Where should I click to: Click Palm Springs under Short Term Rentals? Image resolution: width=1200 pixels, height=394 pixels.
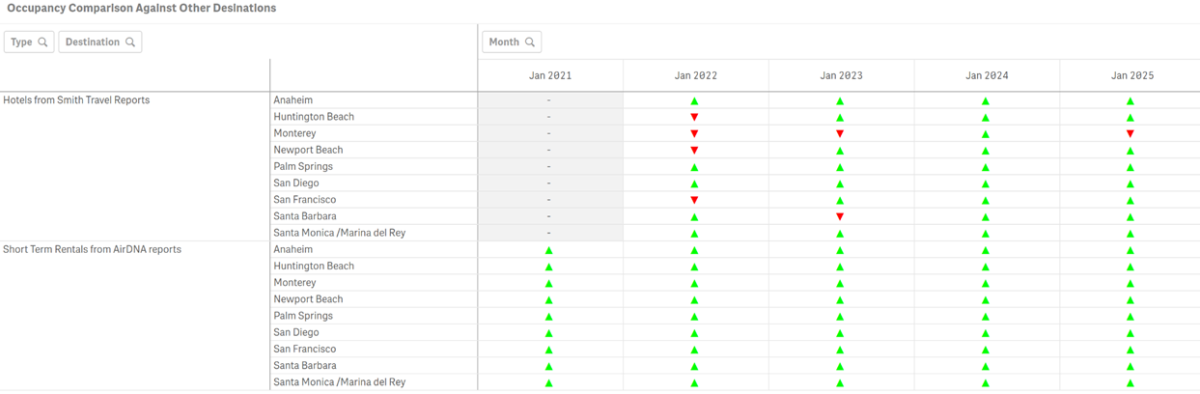[303, 316]
